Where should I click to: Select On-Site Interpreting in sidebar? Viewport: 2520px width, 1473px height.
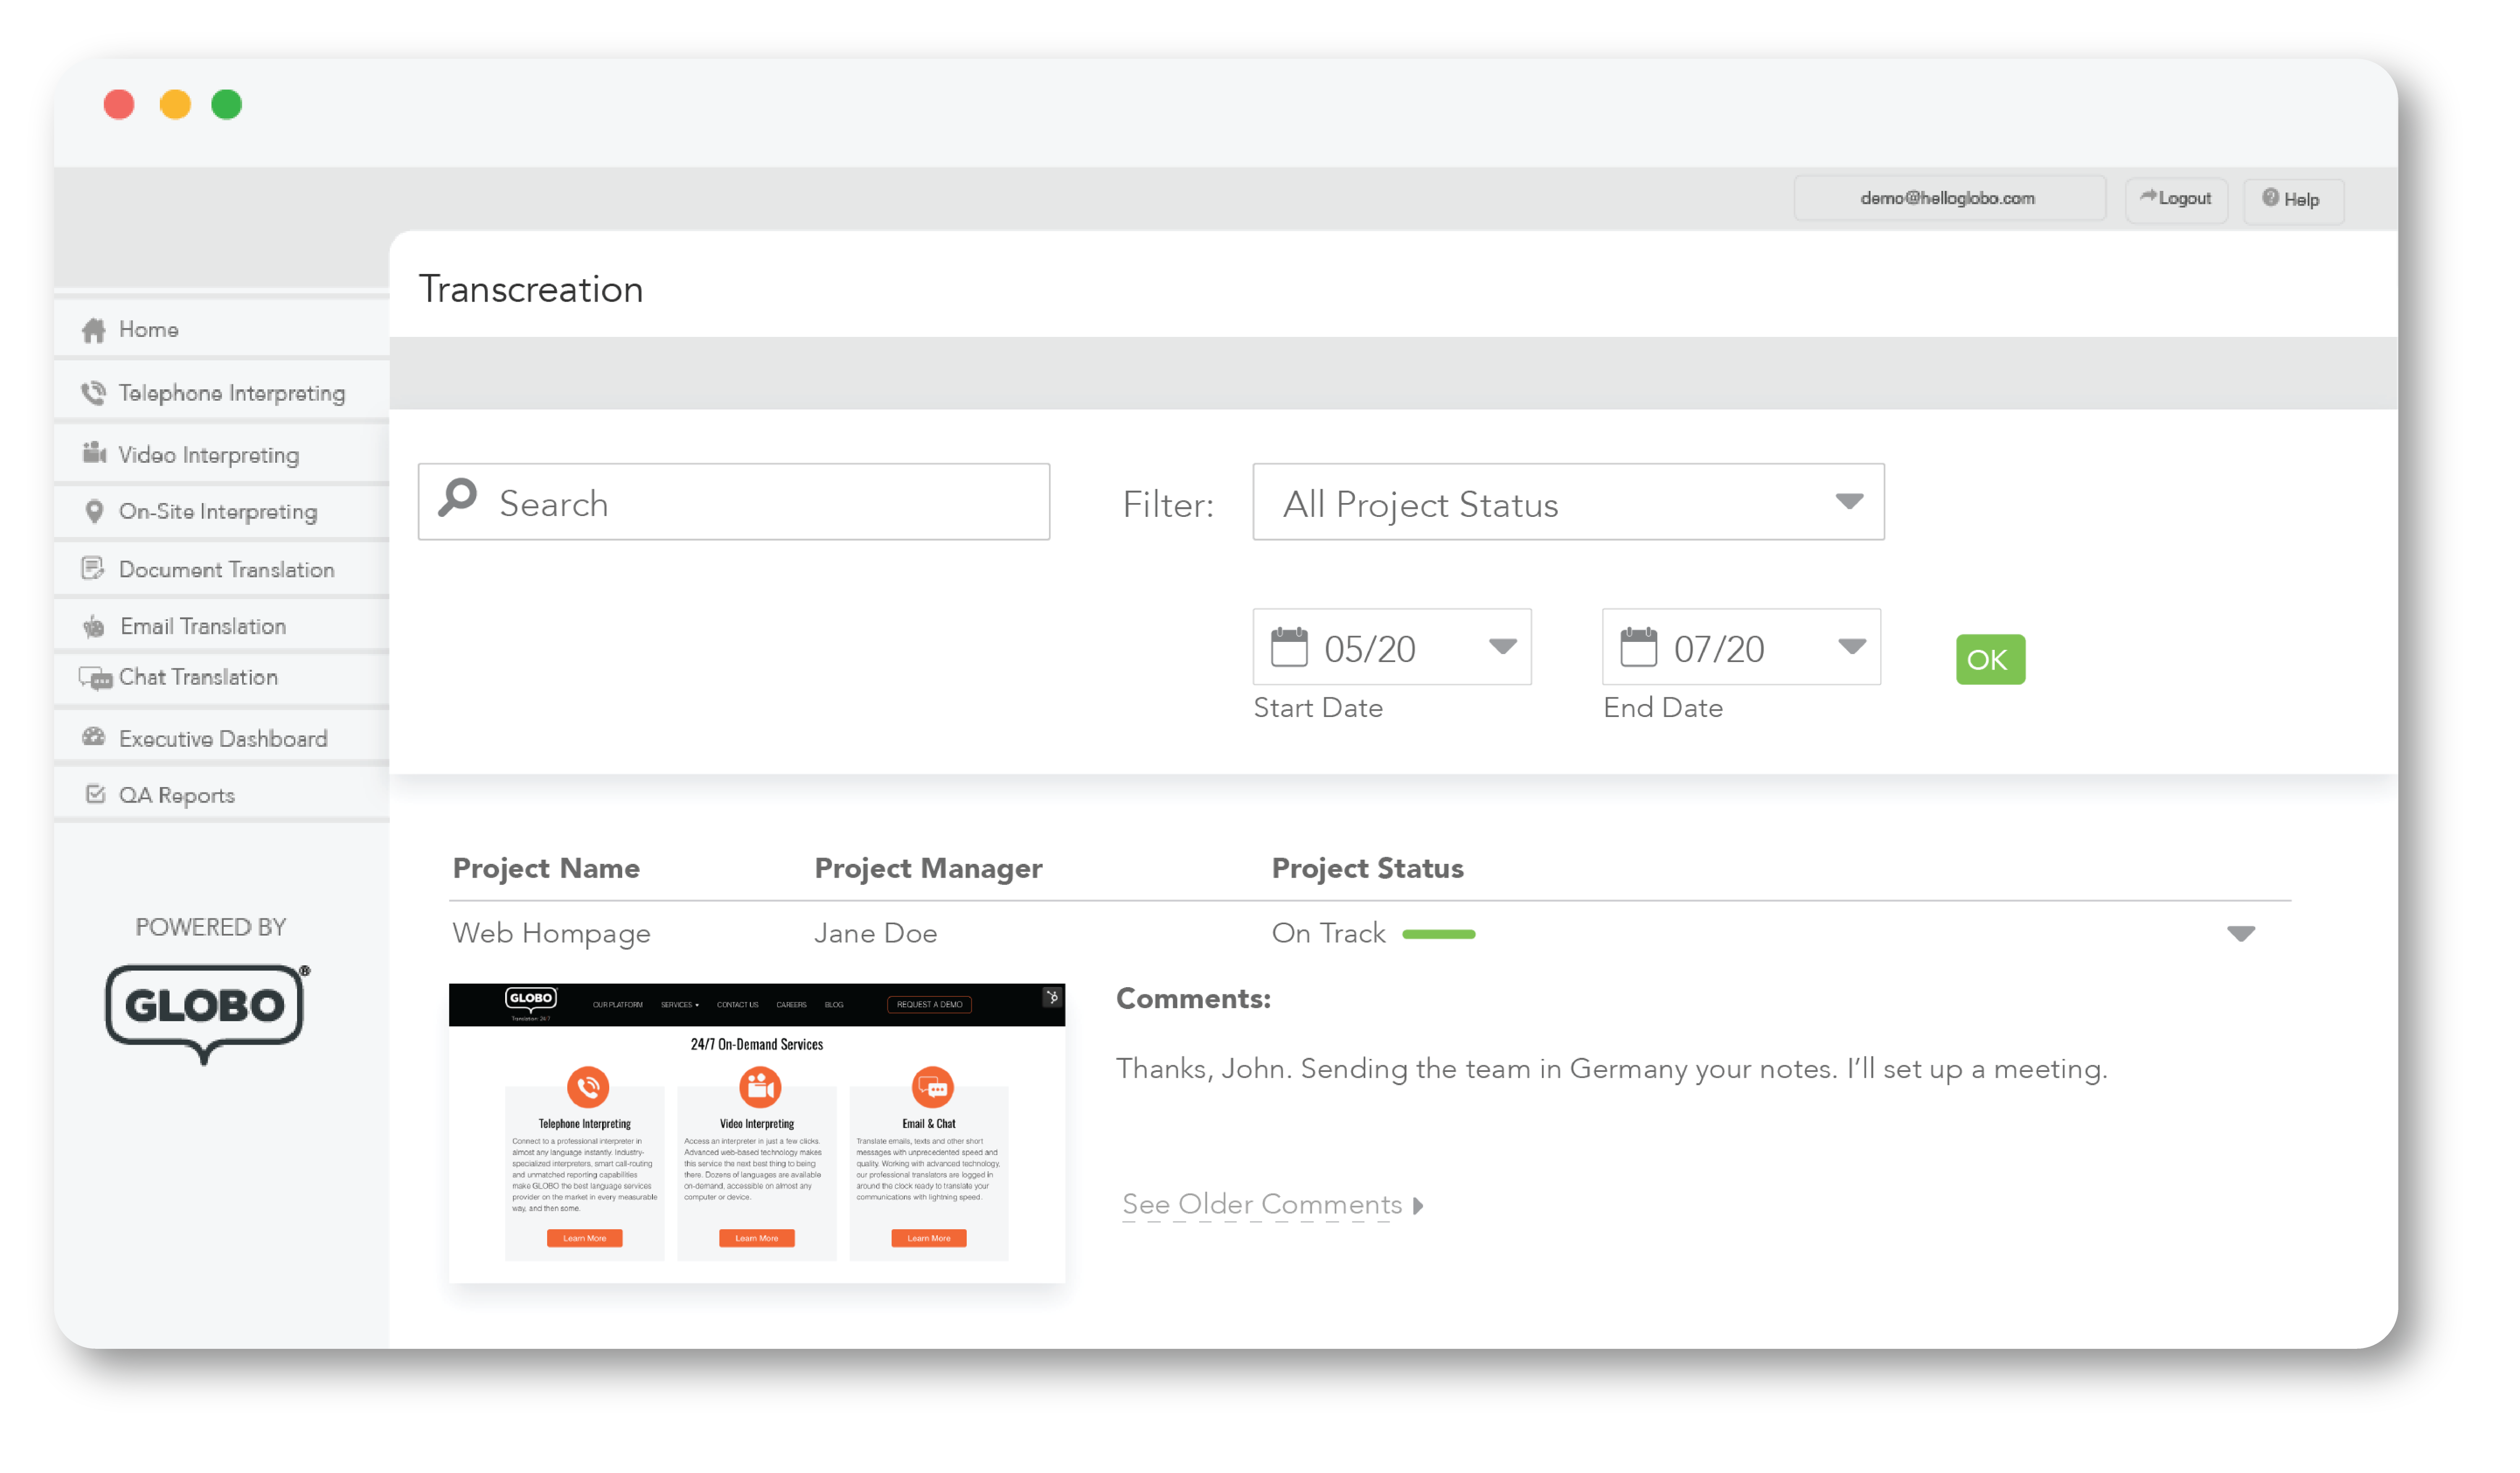coord(222,512)
